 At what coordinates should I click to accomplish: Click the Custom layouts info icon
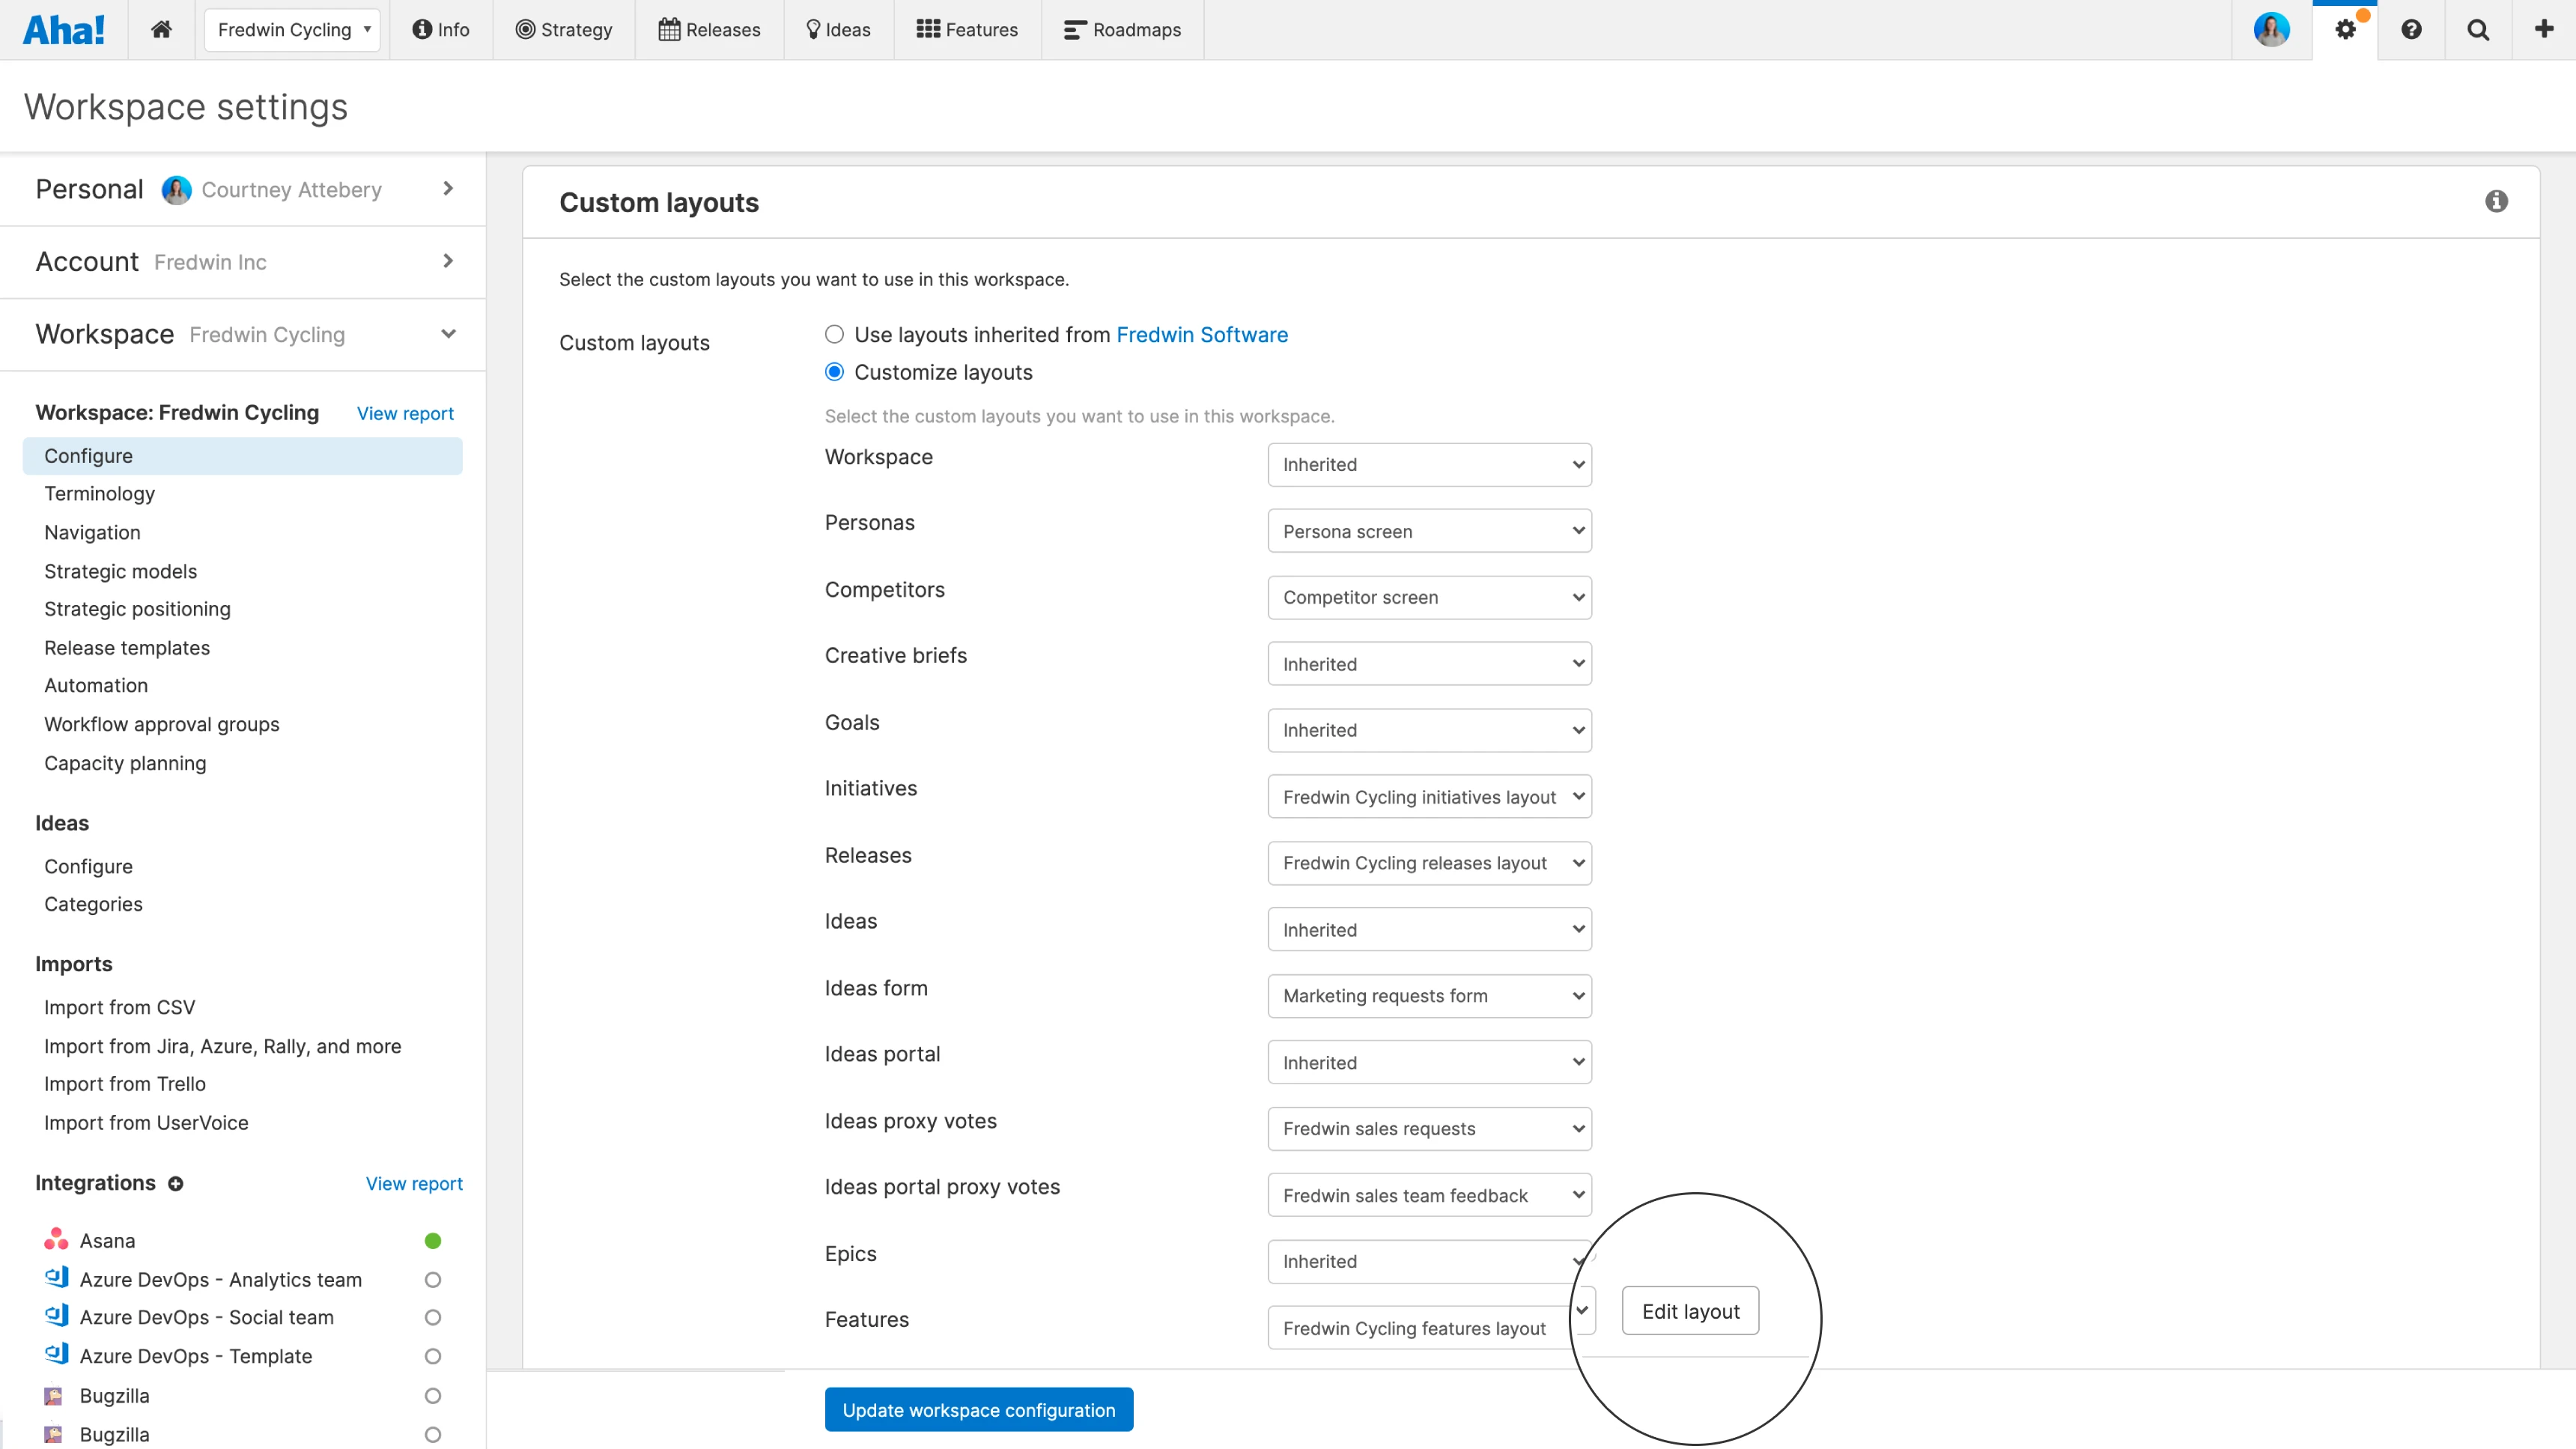[2496, 201]
